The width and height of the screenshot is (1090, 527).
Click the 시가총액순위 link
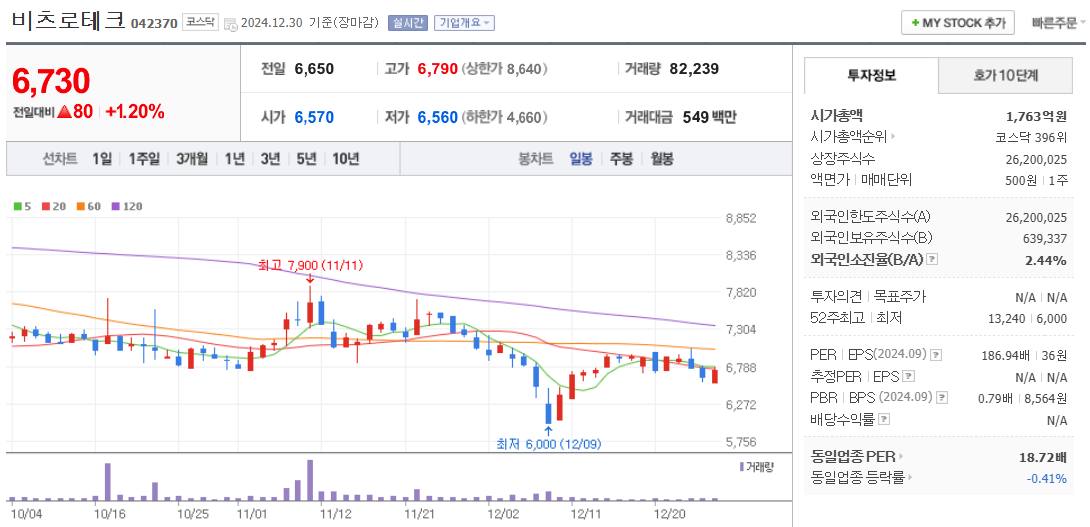tap(849, 136)
